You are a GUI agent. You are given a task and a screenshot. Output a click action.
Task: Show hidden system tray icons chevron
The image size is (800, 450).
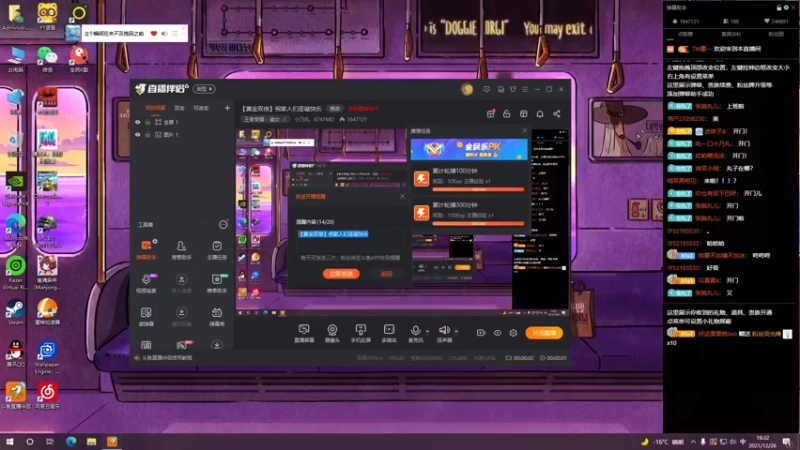click(693, 442)
